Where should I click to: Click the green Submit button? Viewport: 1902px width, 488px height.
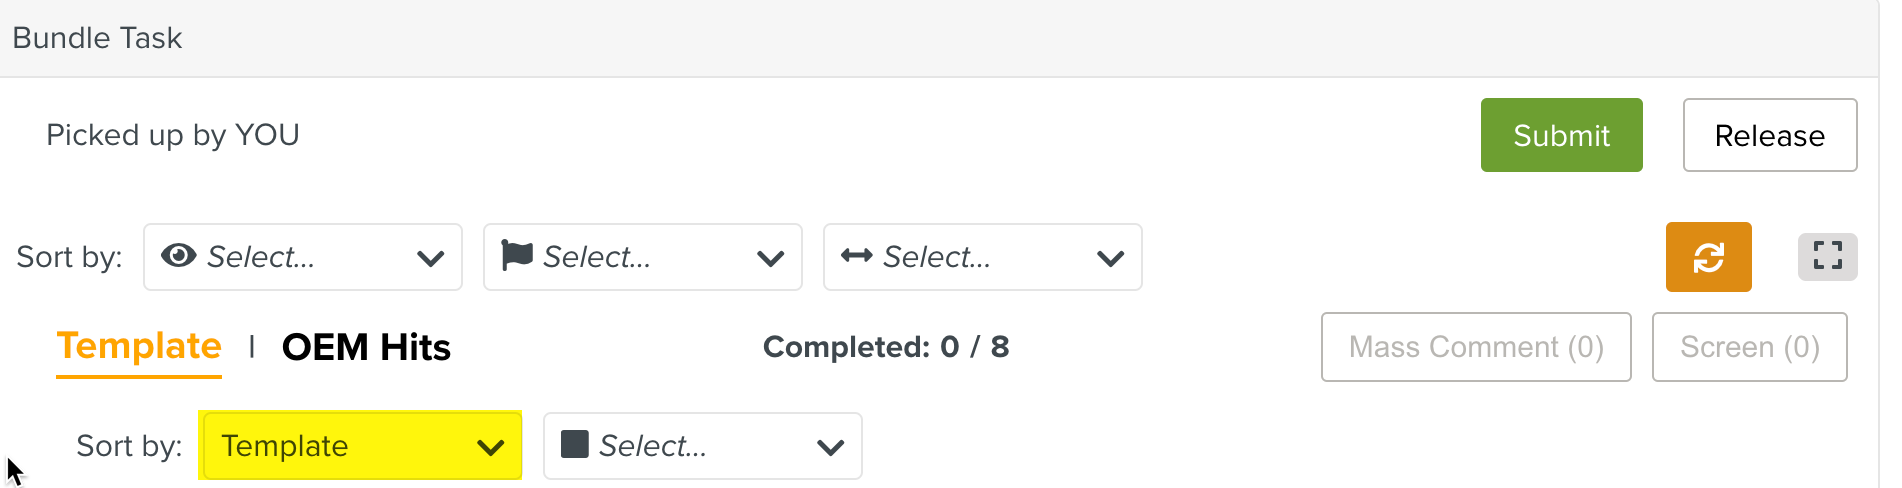[1562, 135]
